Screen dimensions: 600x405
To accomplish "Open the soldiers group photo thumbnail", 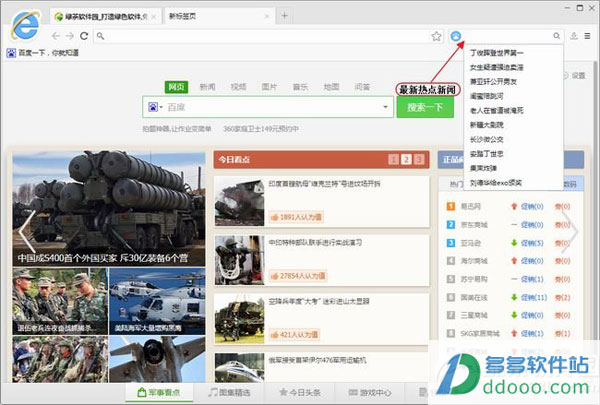I will tap(60, 301).
